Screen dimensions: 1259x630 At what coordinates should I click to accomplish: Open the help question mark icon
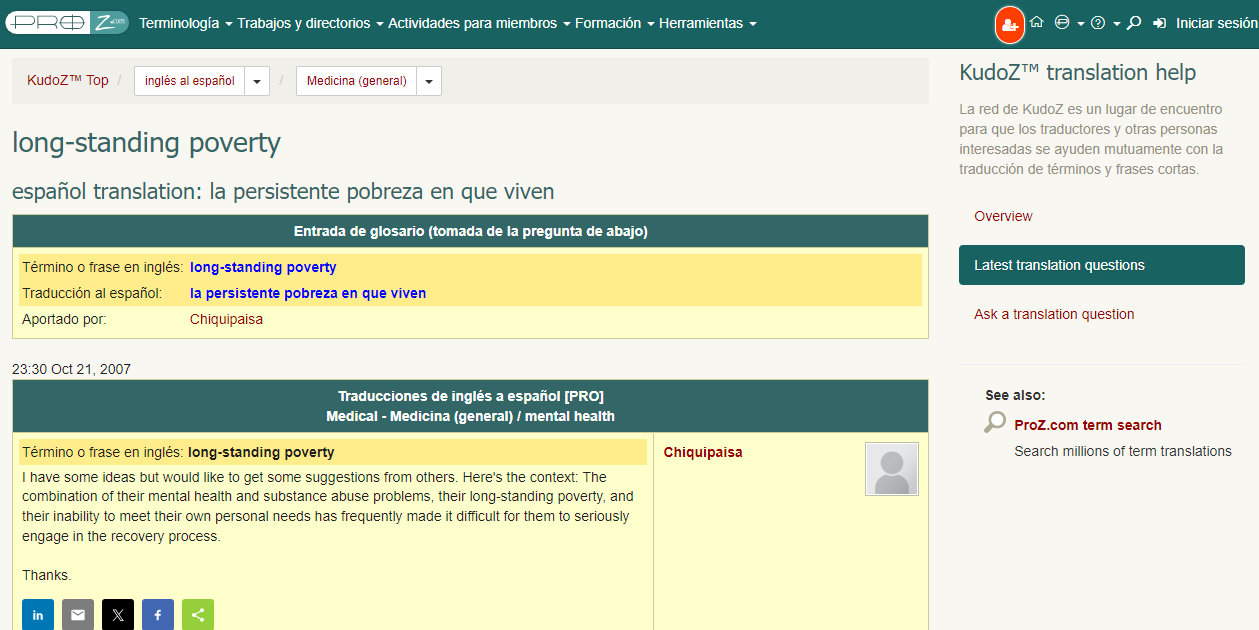[1098, 23]
